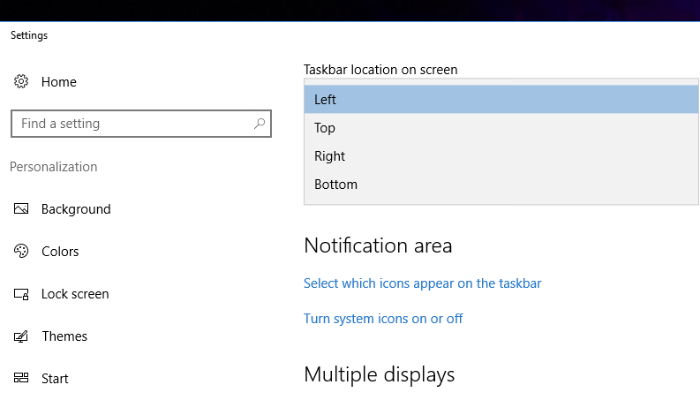Choose Top as taskbar location
Screen dimensions: 700x400
click(x=501, y=128)
